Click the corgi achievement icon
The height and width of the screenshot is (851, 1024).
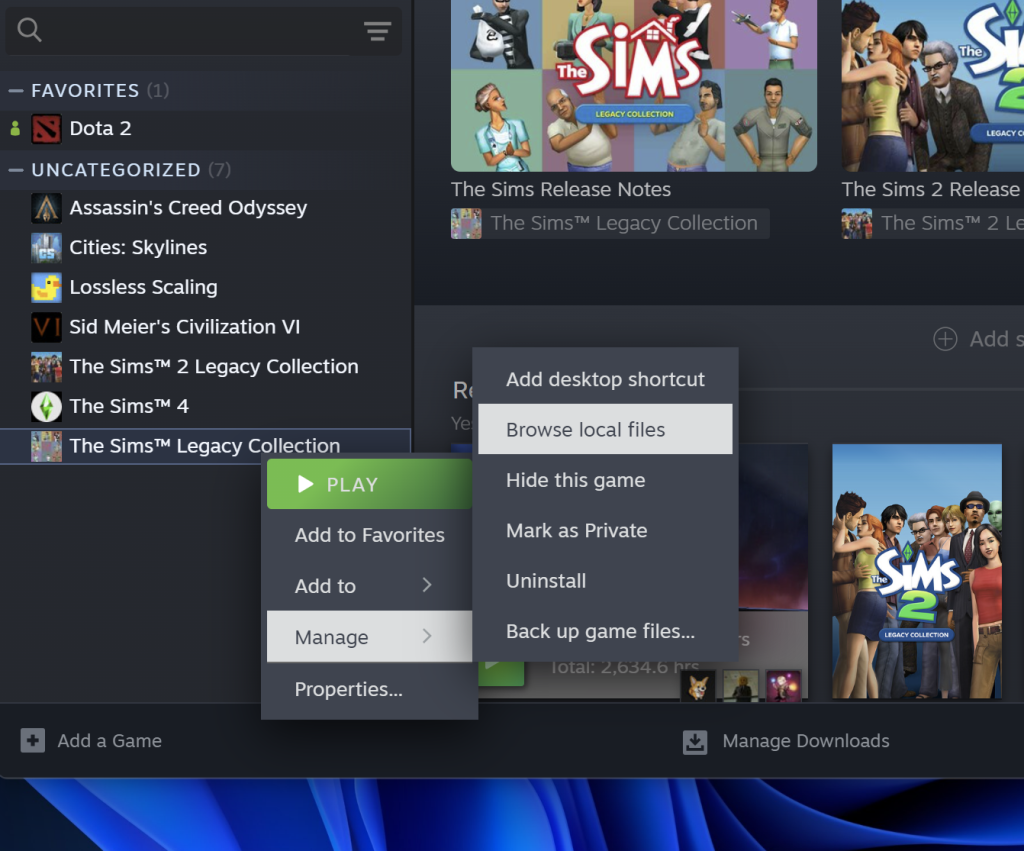(697, 686)
